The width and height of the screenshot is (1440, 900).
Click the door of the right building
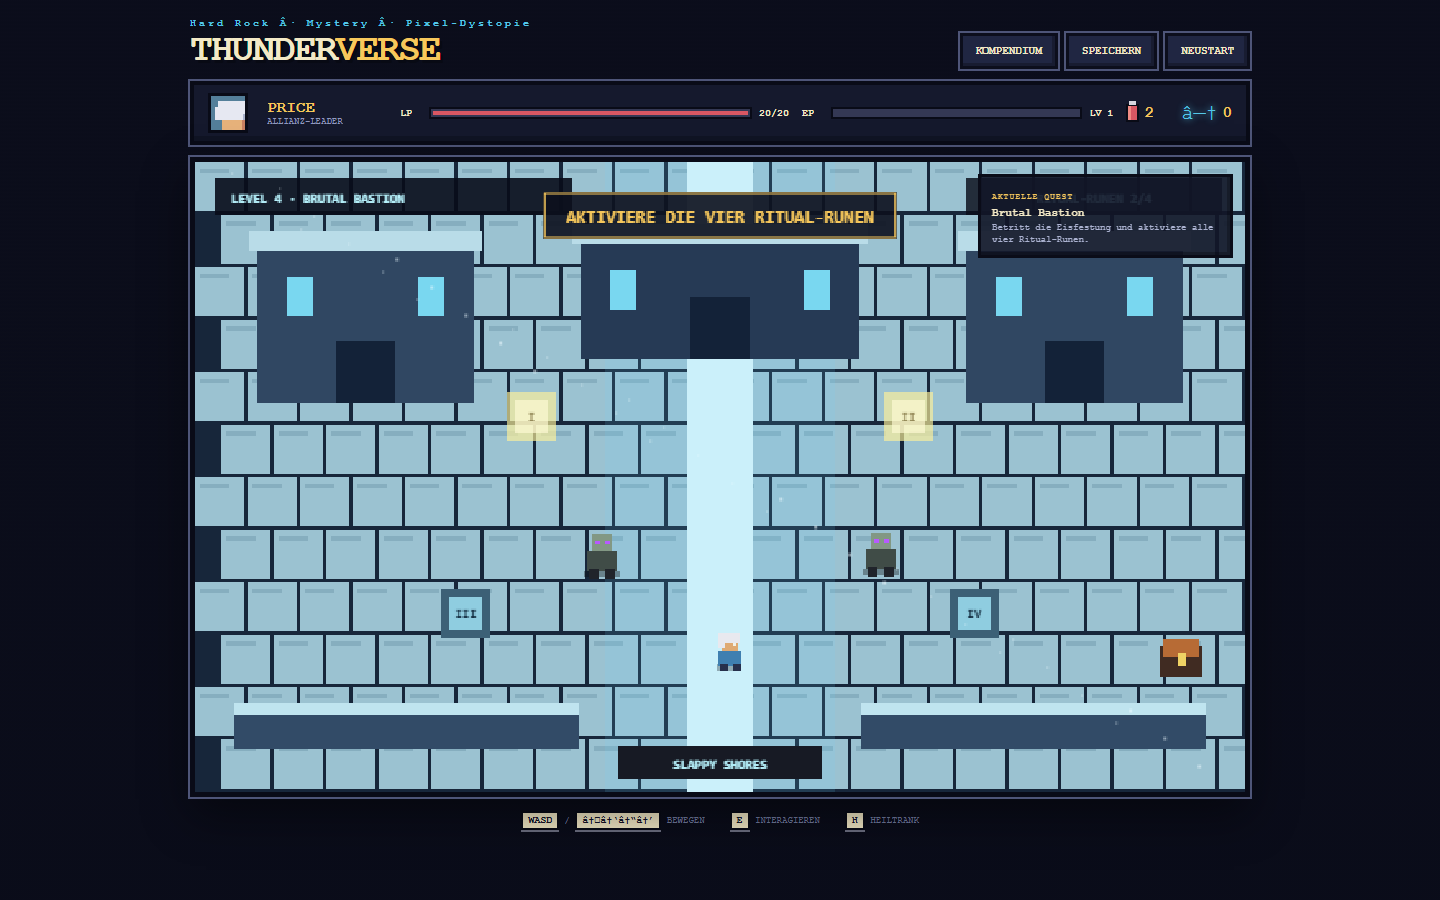[1074, 372]
